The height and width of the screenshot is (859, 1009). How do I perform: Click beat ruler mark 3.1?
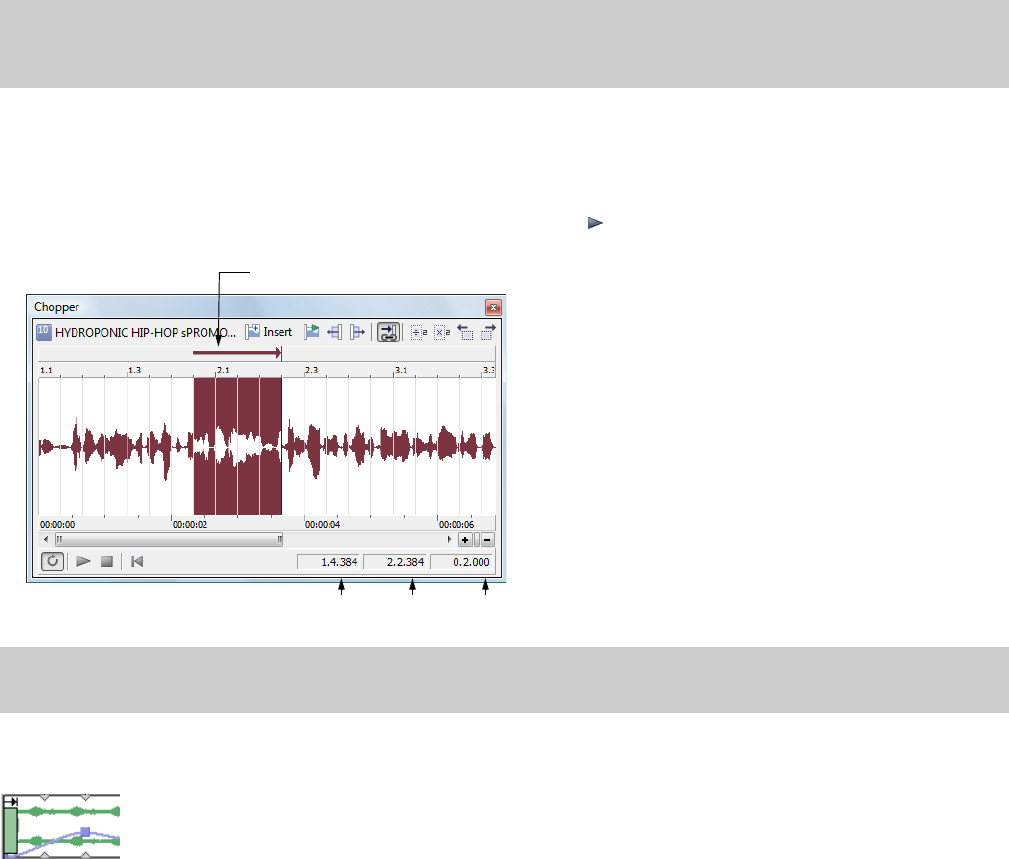tap(401, 370)
